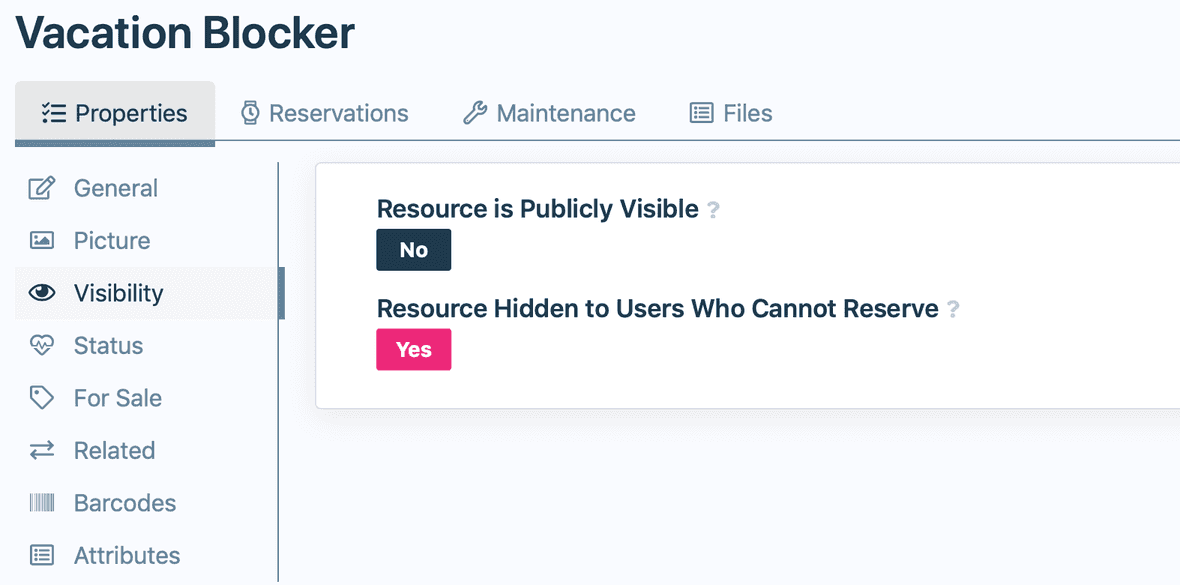Click the barcode icon in the sidebar

[x=42, y=503]
